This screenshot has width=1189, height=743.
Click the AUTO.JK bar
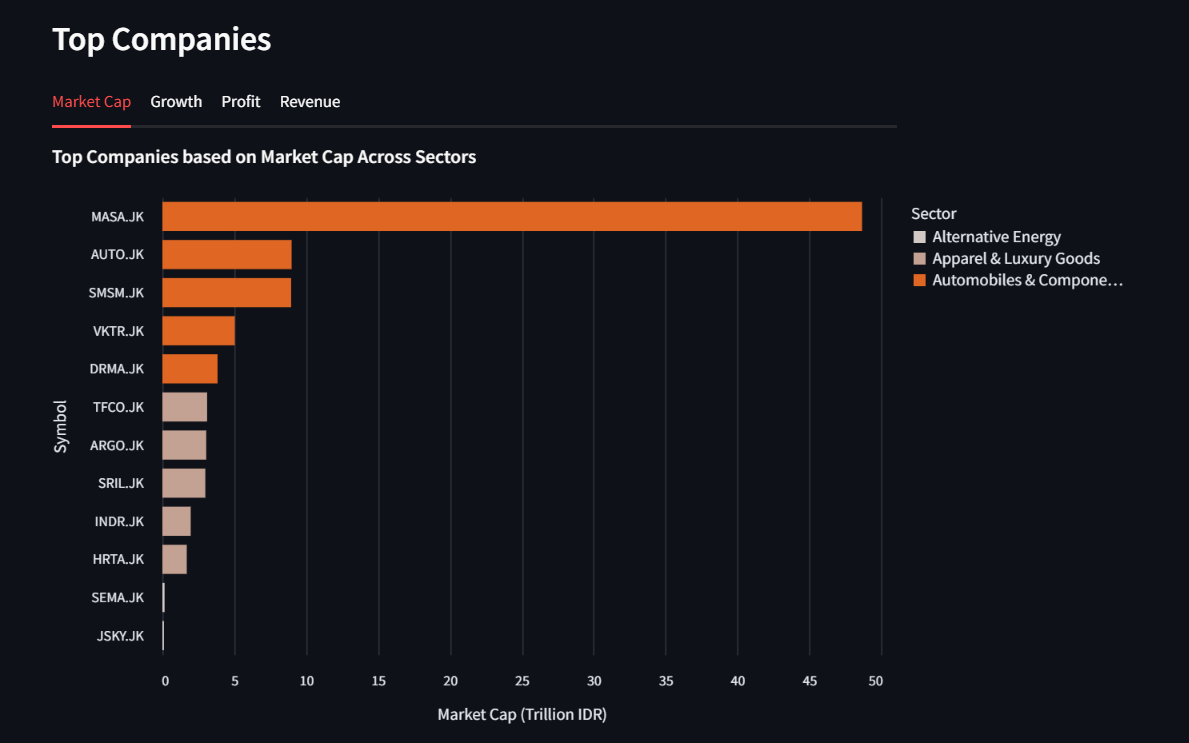[x=225, y=254]
